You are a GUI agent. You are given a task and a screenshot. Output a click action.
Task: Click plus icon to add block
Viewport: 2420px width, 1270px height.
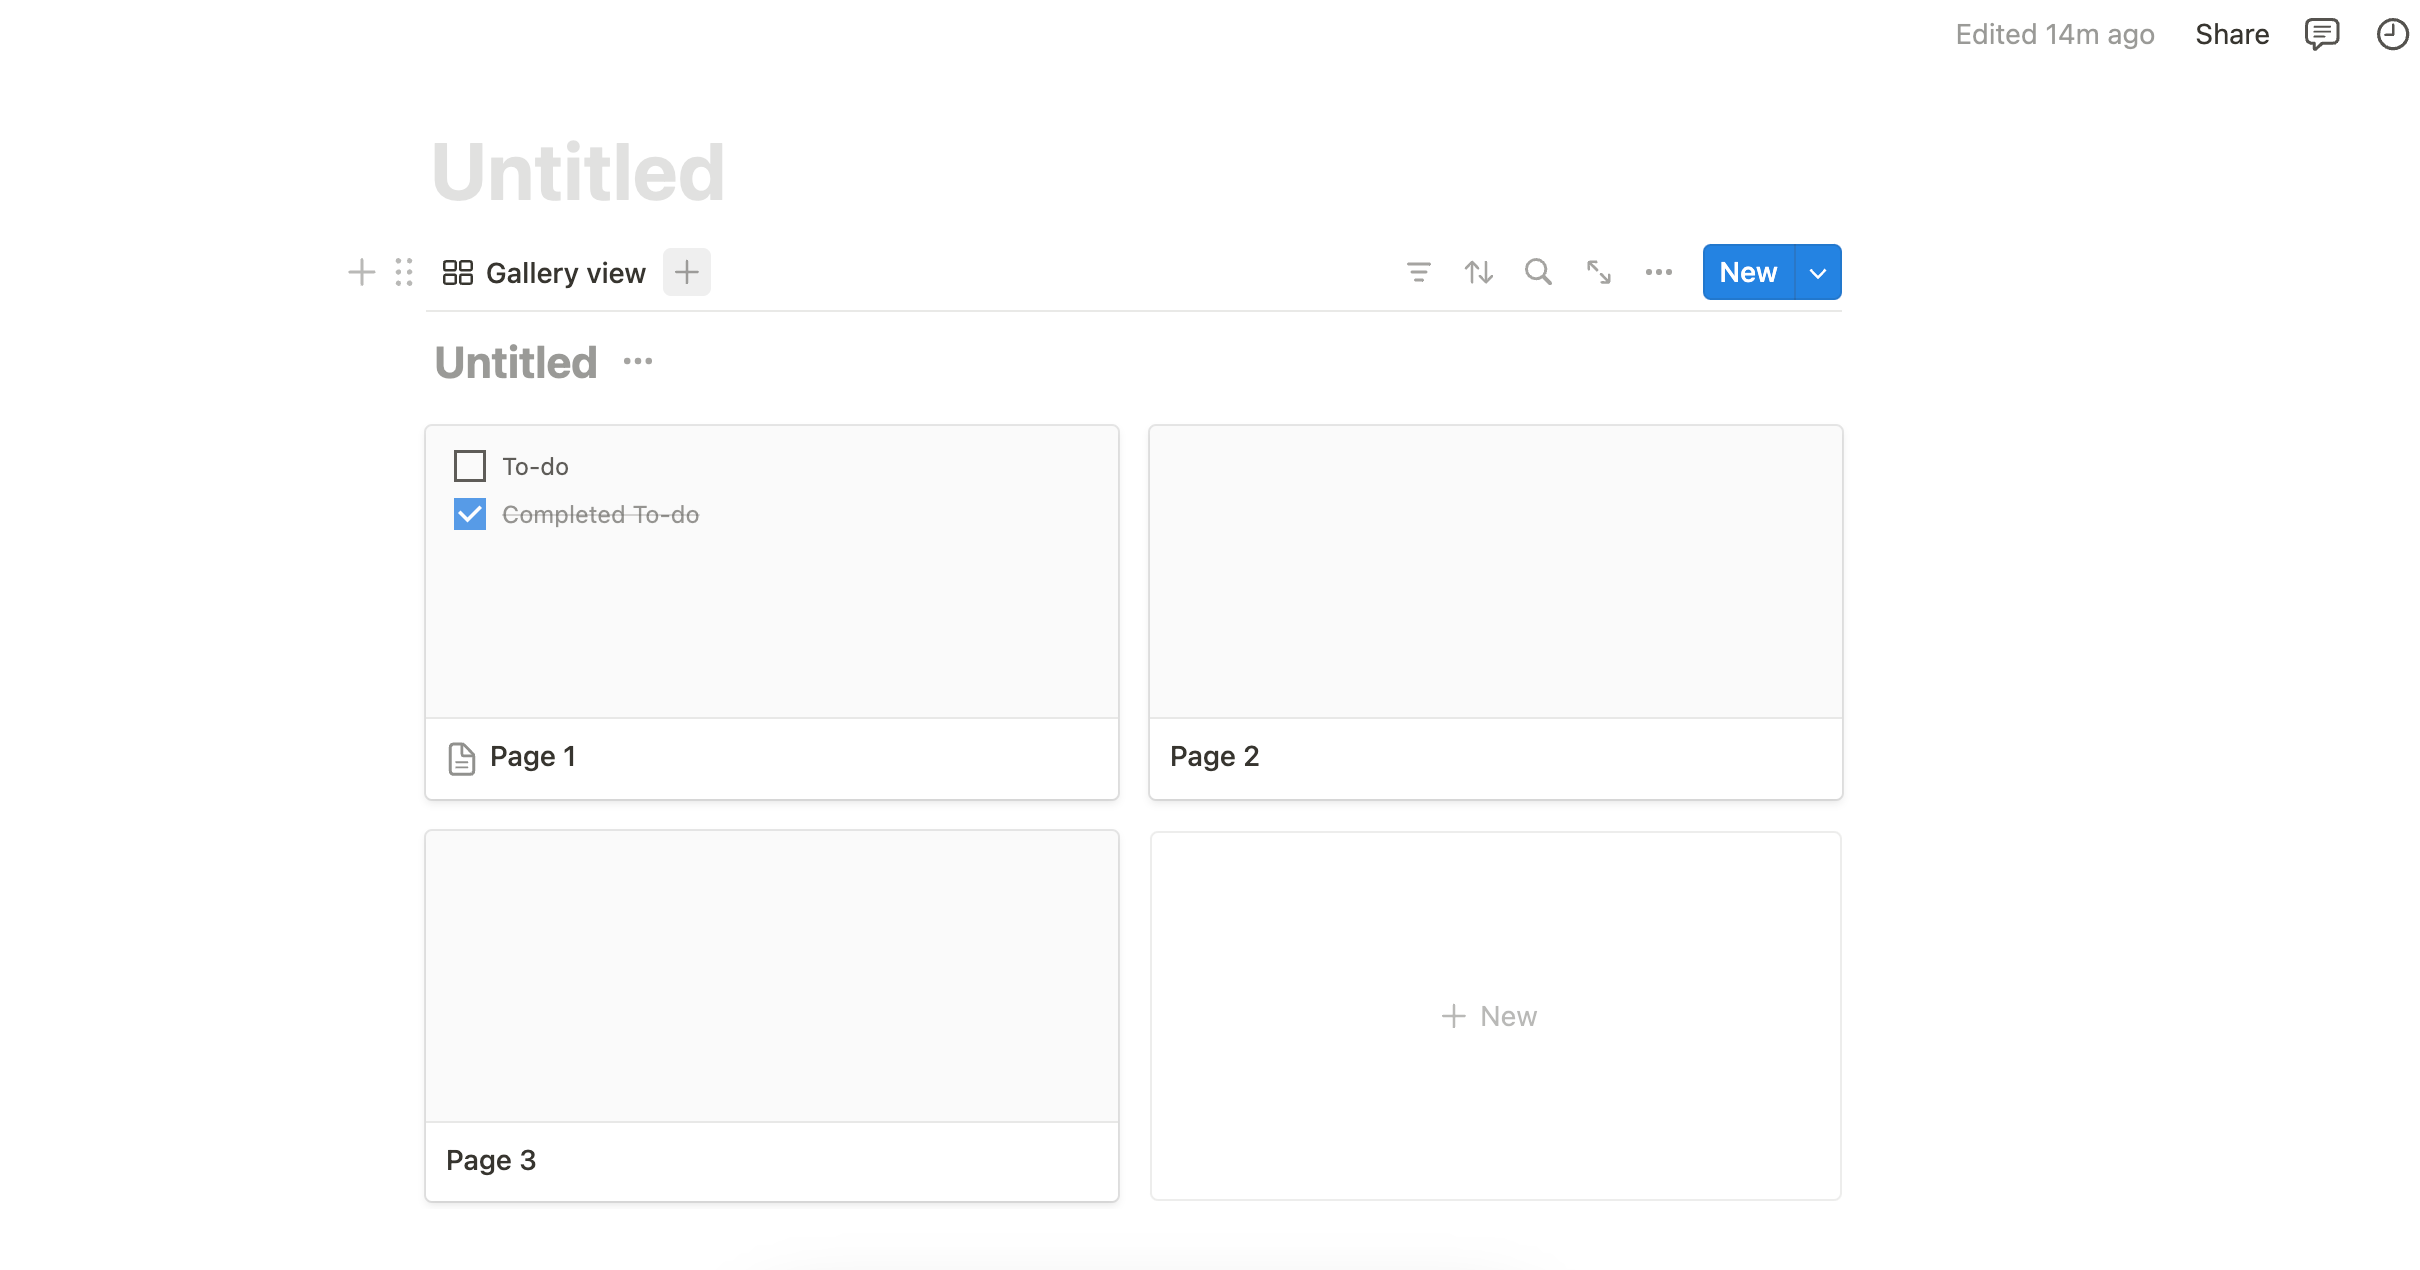coord(361,272)
